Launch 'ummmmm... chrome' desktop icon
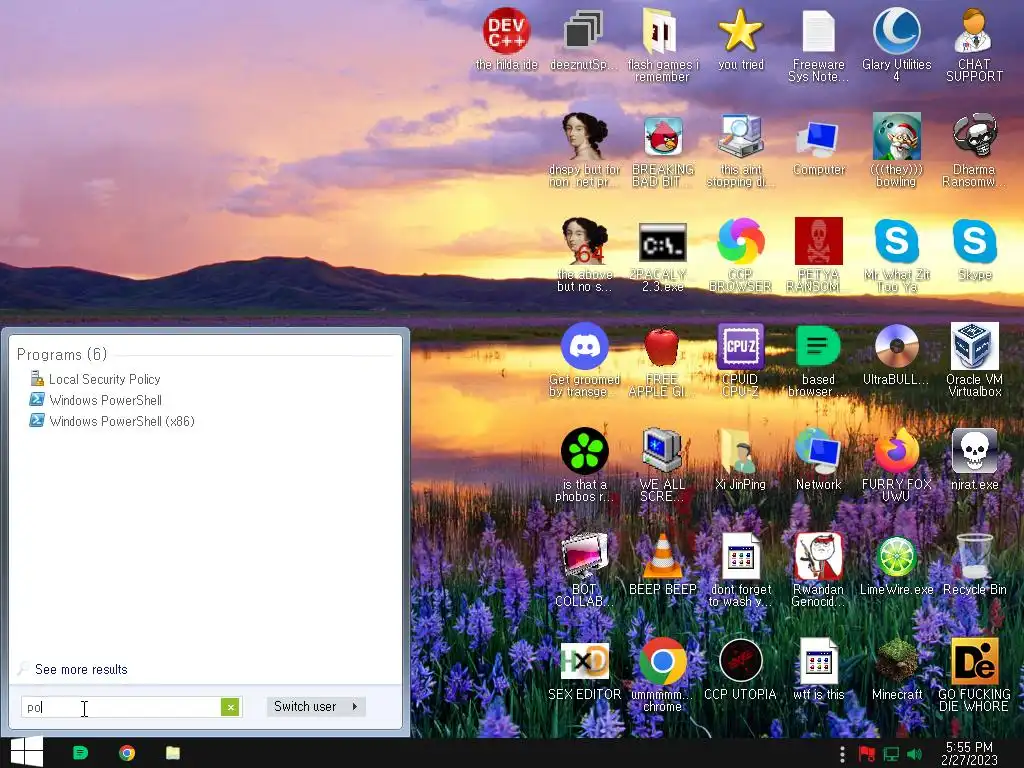Viewport: 1024px width, 768px height. pos(662,662)
